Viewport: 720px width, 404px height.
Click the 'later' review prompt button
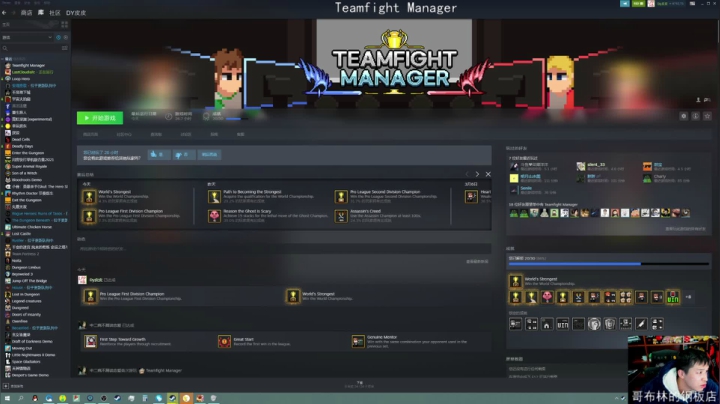click(x=209, y=154)
